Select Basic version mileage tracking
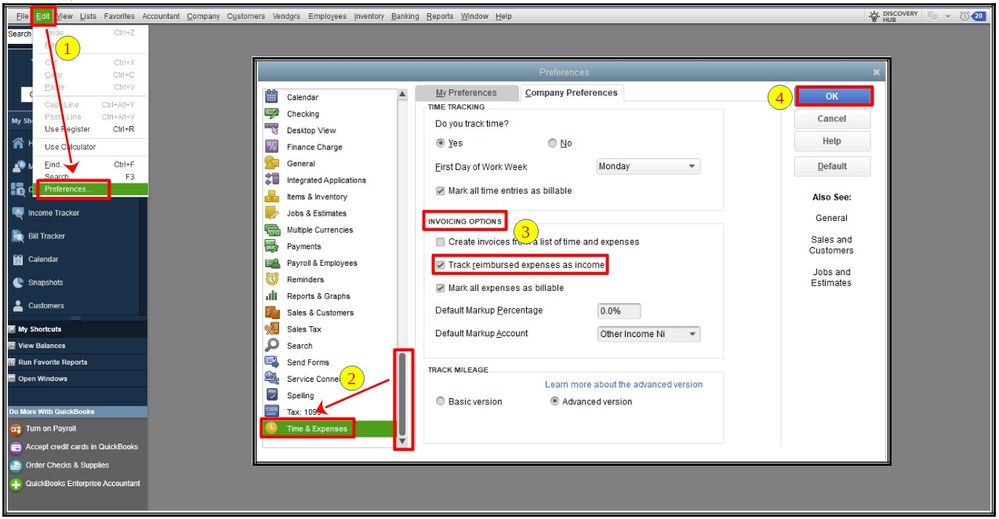The image size is (999, 519). (440, 401)
